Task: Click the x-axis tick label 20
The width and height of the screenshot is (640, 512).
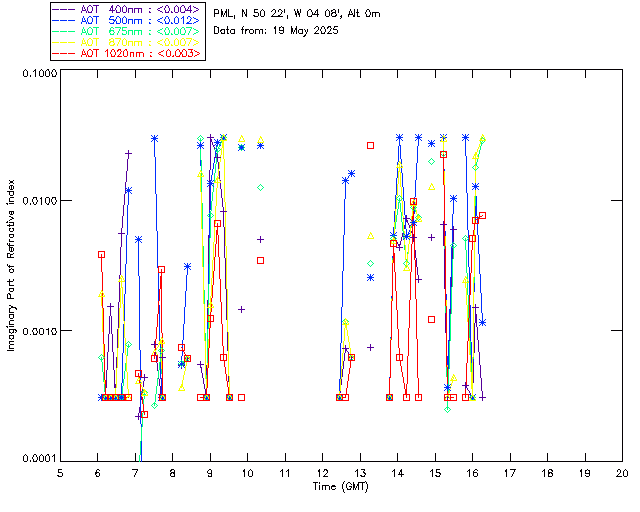Action: 622,473
